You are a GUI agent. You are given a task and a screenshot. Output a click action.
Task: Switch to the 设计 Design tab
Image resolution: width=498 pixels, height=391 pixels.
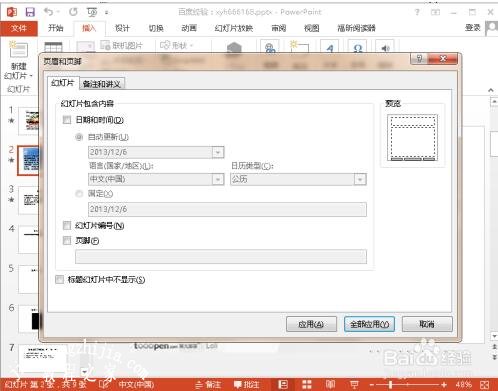pyautogui.click(x=122, y=28)
